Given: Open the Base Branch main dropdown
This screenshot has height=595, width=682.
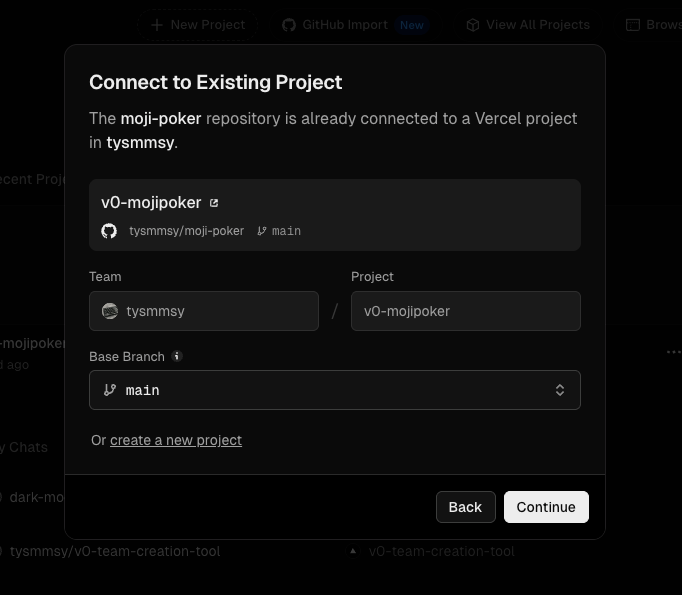Looking at the screenshot, I should [334, 390].
